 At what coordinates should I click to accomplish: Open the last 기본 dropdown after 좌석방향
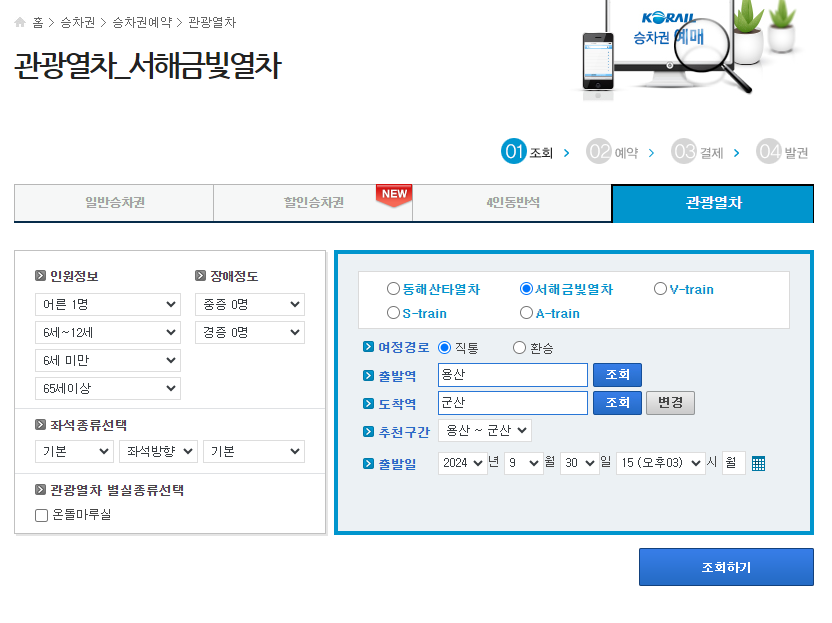tap(254, 452)
